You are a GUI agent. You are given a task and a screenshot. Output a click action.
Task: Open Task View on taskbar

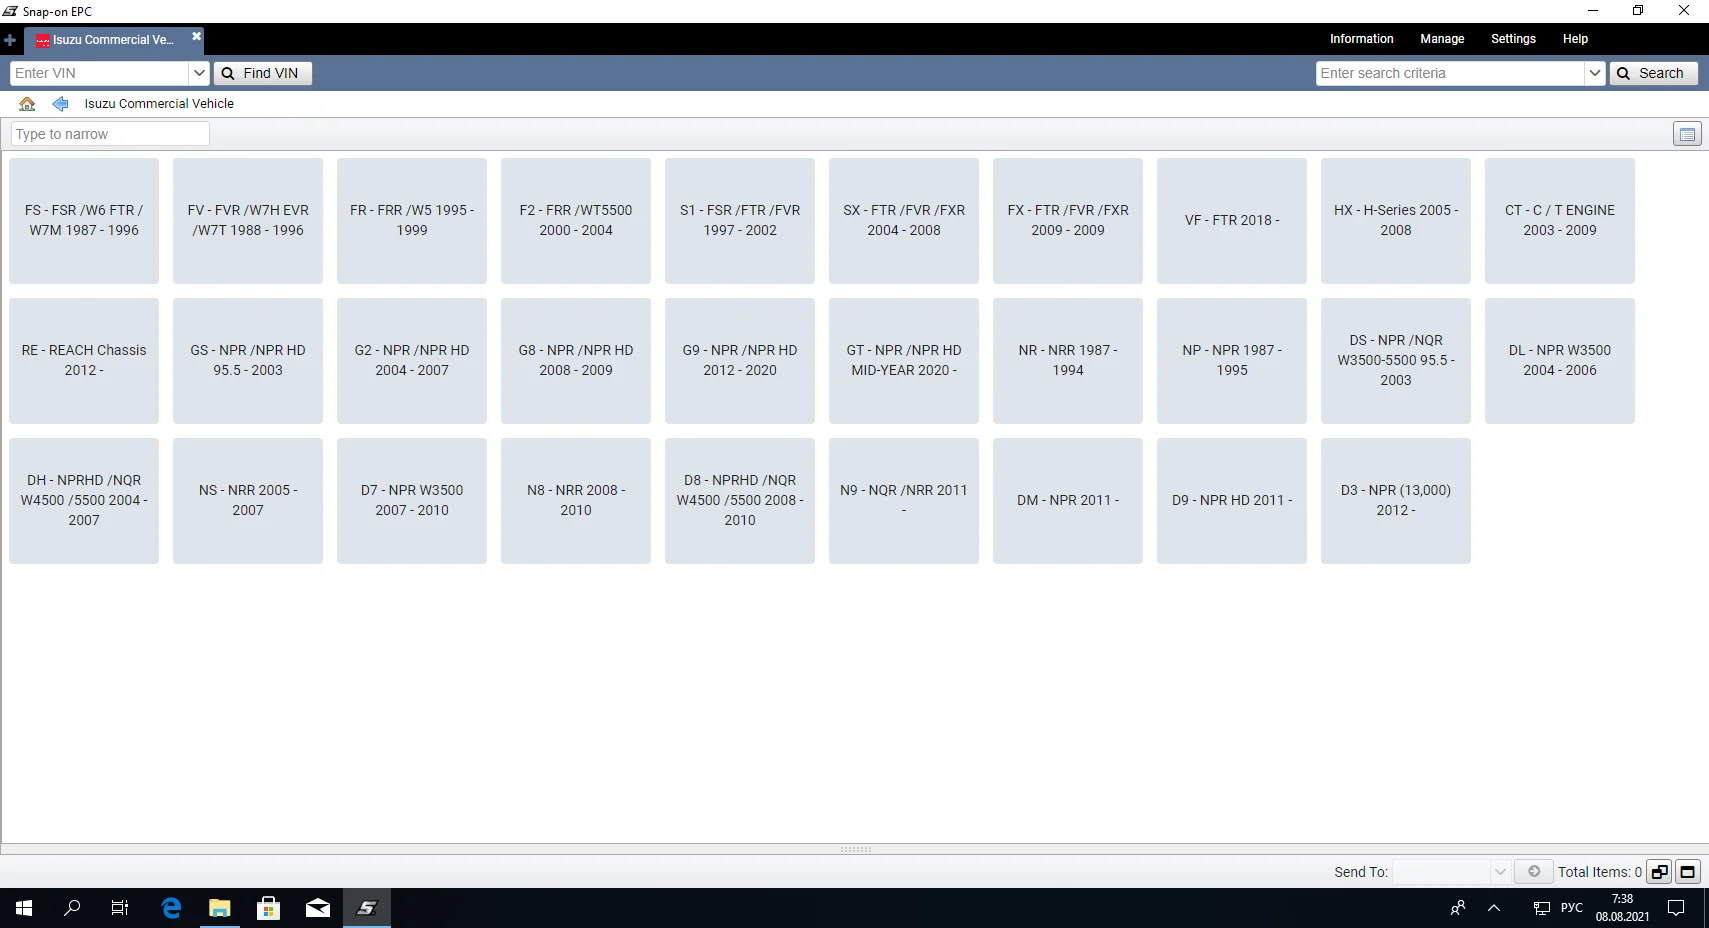(x=120, y=908)
